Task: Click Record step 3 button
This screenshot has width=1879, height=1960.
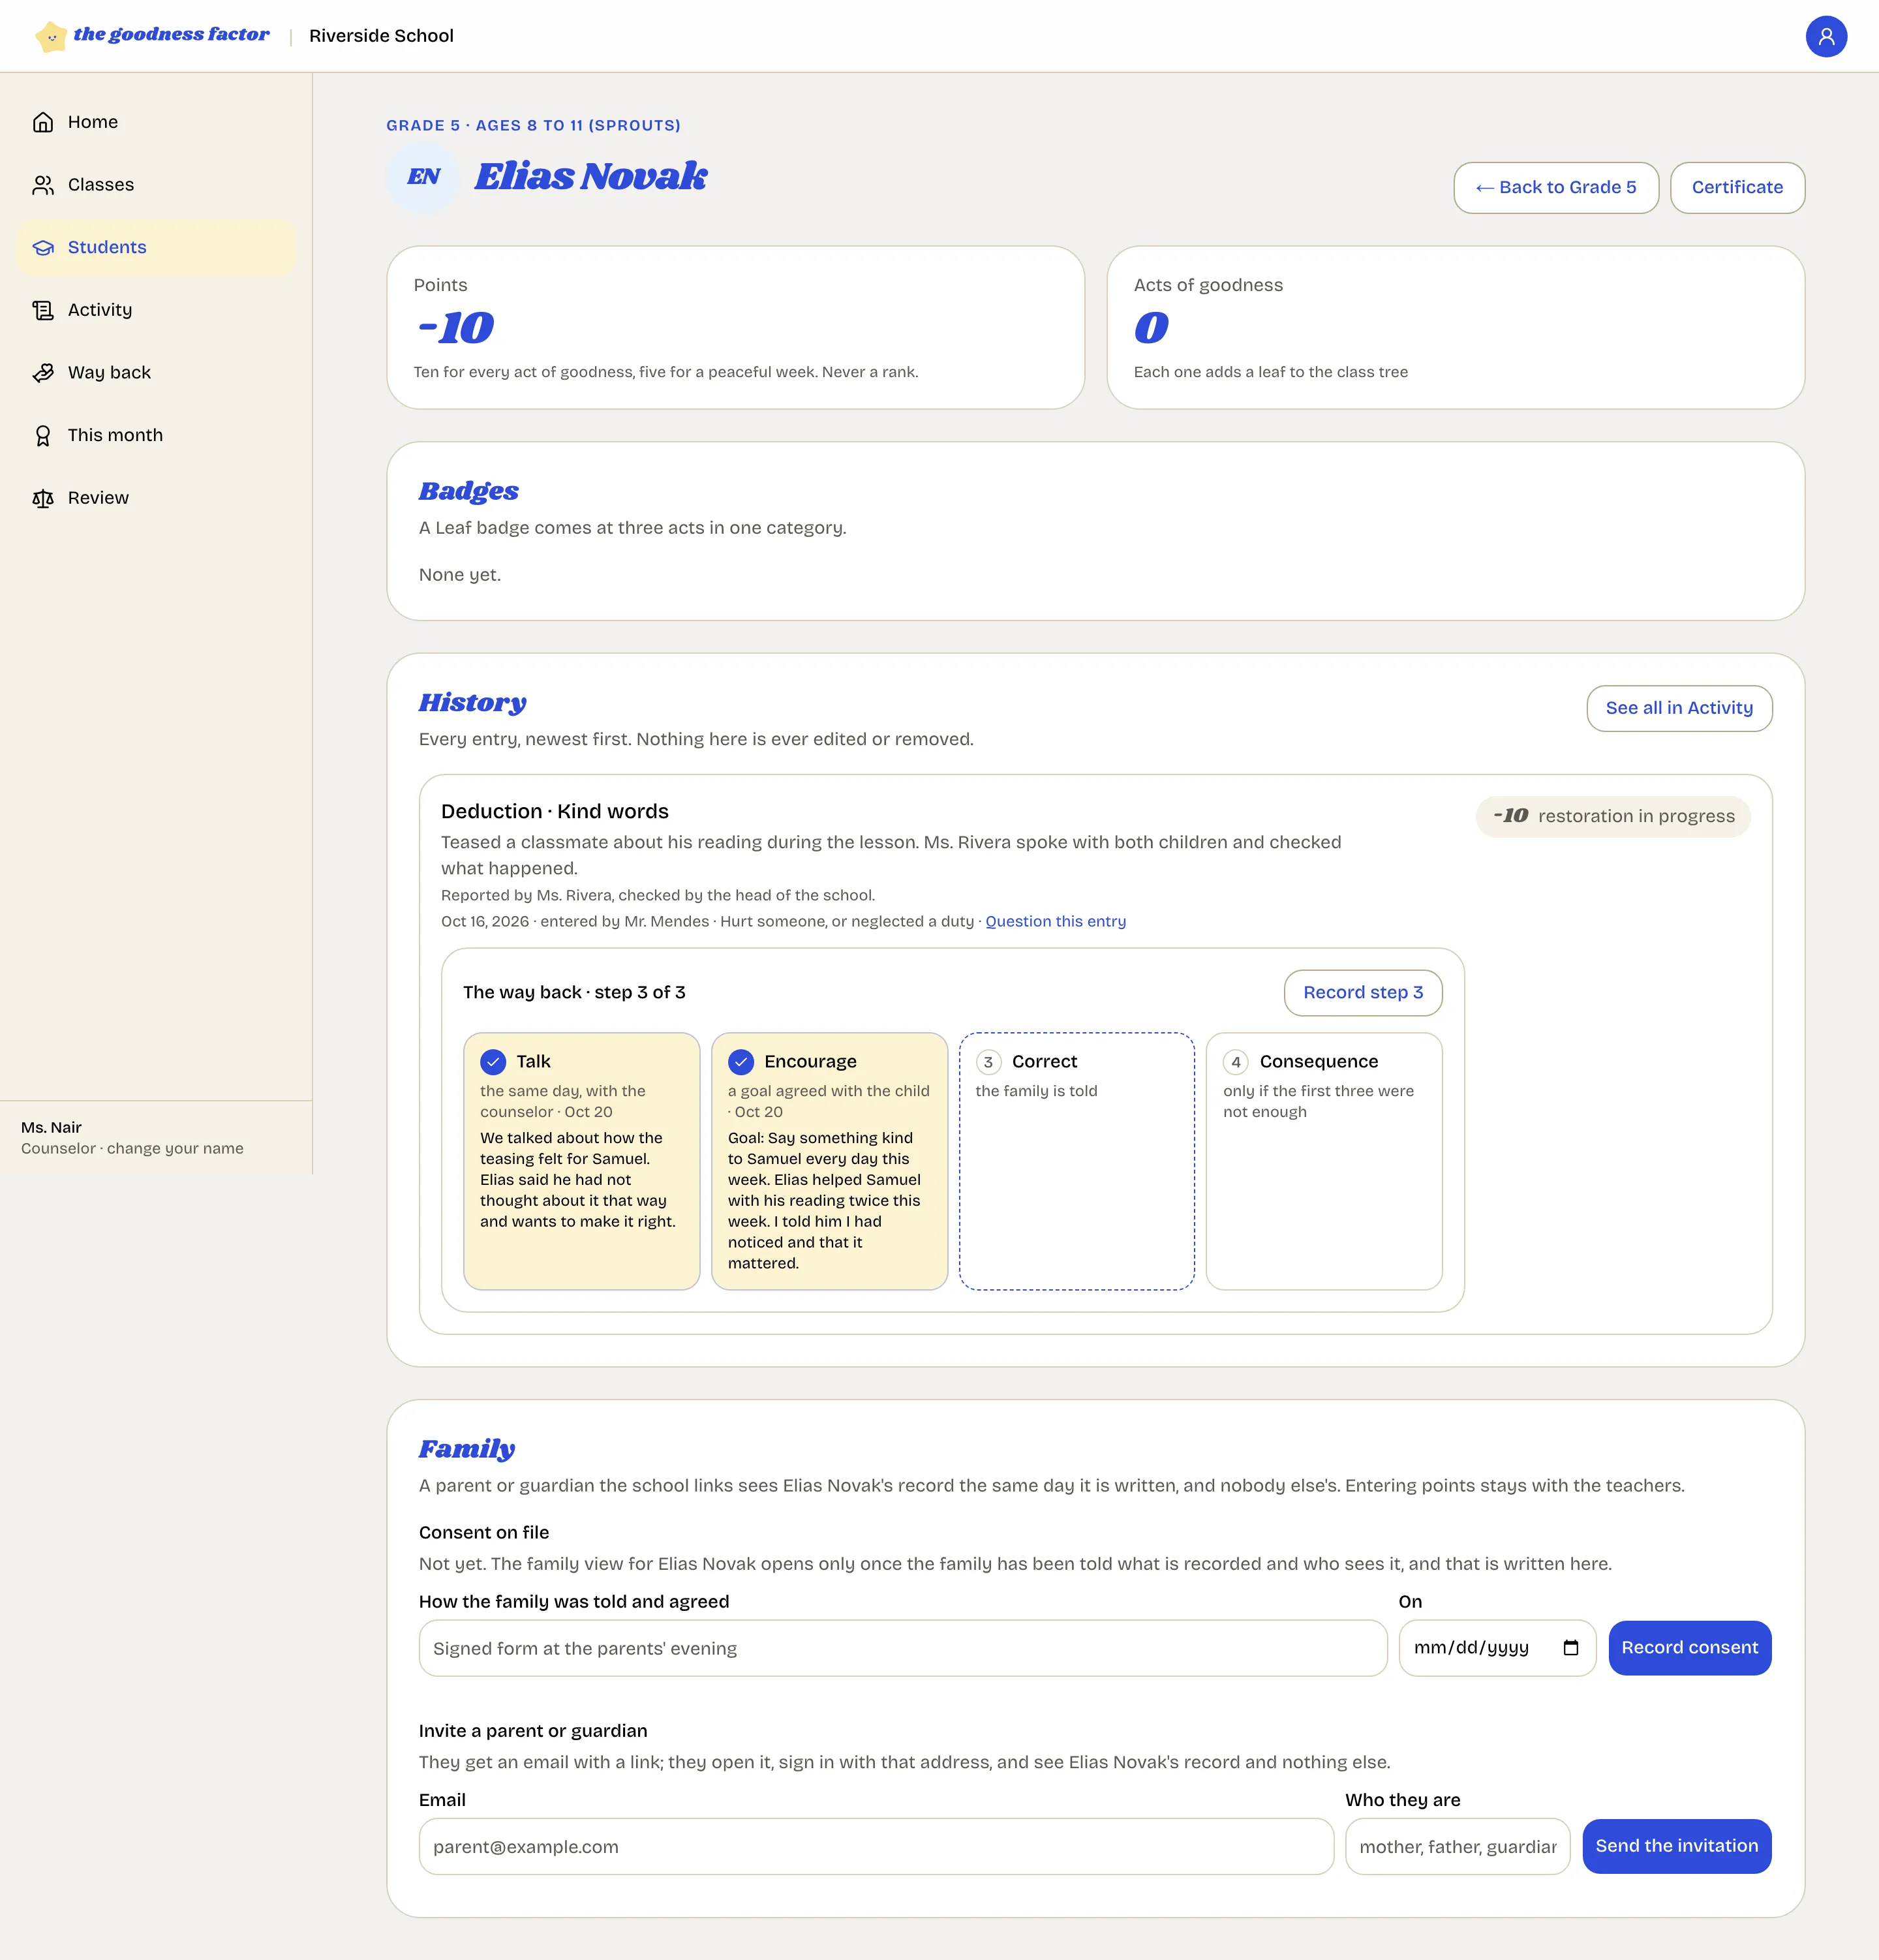Action: [1362, 992]
